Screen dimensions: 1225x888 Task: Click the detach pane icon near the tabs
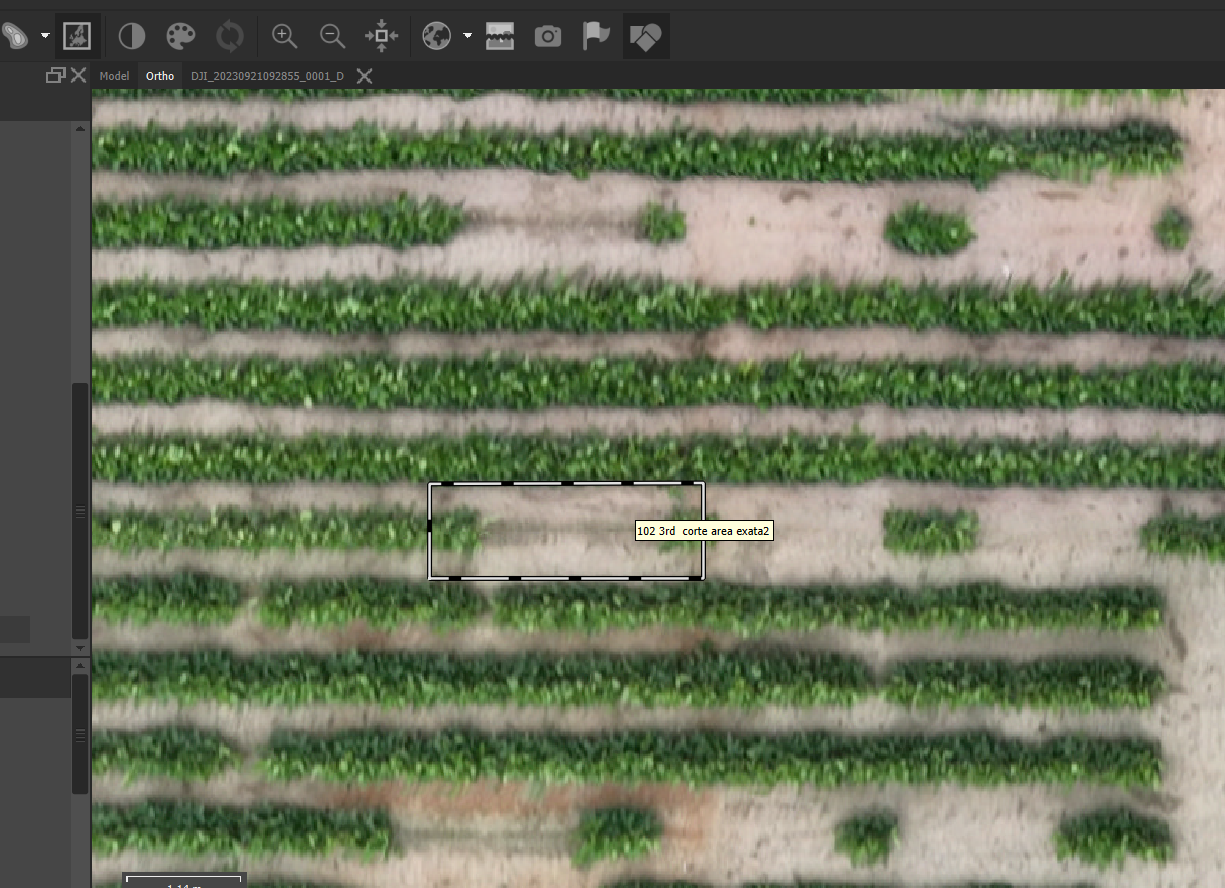pos(57,74)
